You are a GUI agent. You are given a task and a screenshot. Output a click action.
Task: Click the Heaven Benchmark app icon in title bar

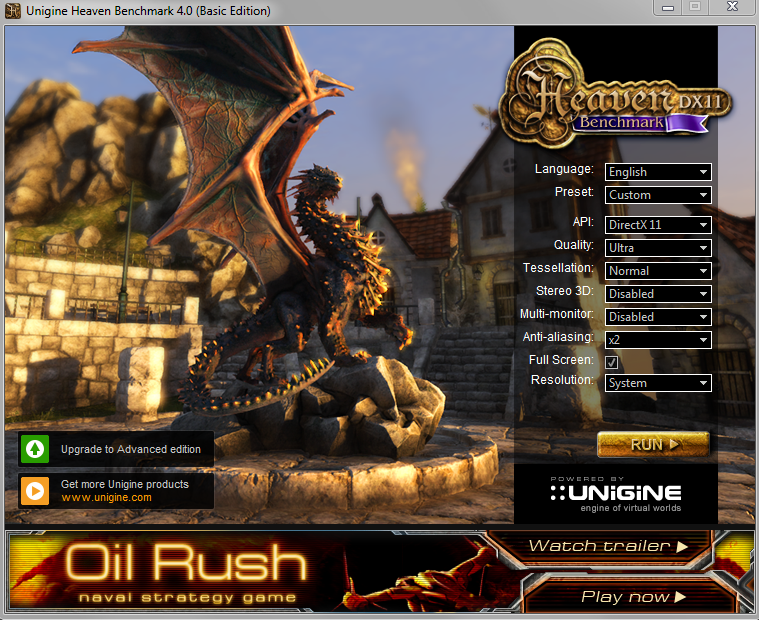(x=13, y=11)
